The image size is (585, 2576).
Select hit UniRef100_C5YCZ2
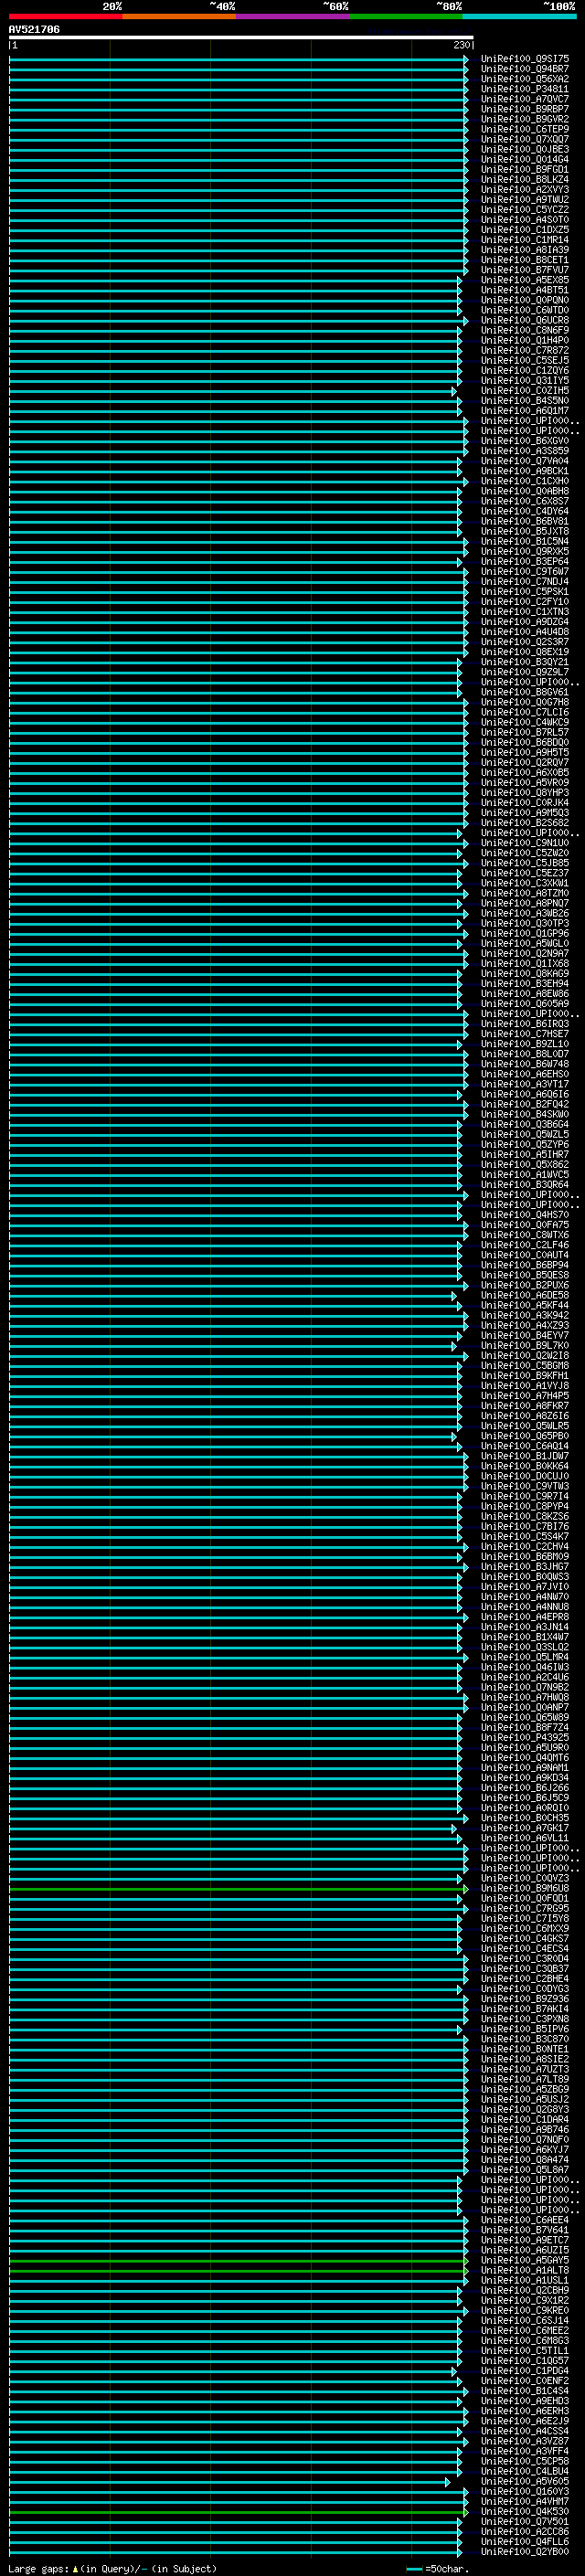tap(525, 210)
